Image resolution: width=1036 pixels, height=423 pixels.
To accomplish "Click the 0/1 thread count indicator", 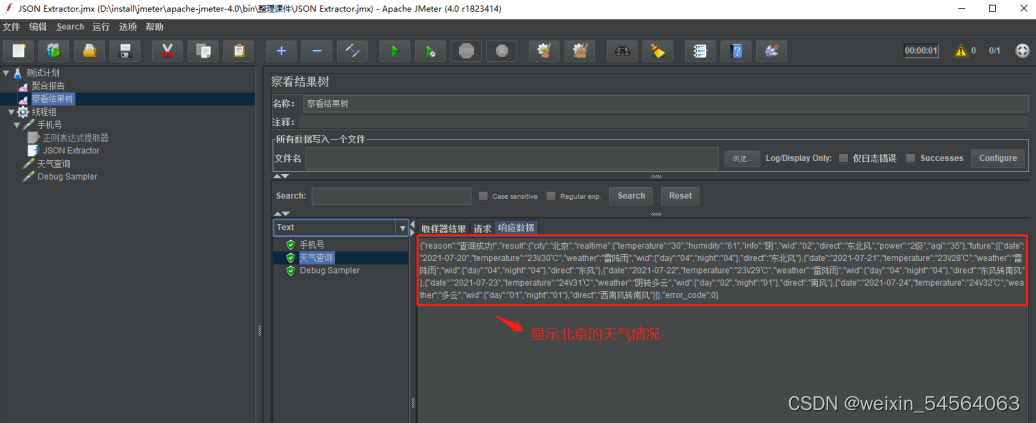I will click(994, 51).
